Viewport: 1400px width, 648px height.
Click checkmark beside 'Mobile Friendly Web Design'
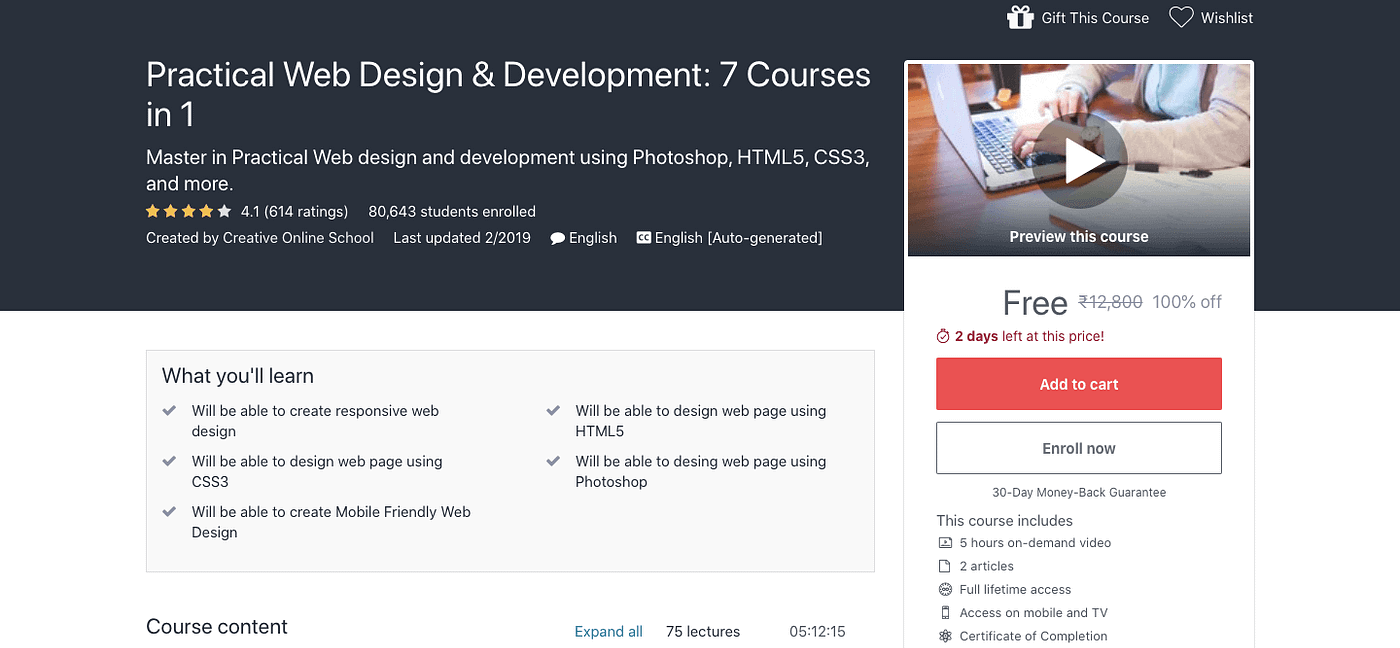pos(169,512)
